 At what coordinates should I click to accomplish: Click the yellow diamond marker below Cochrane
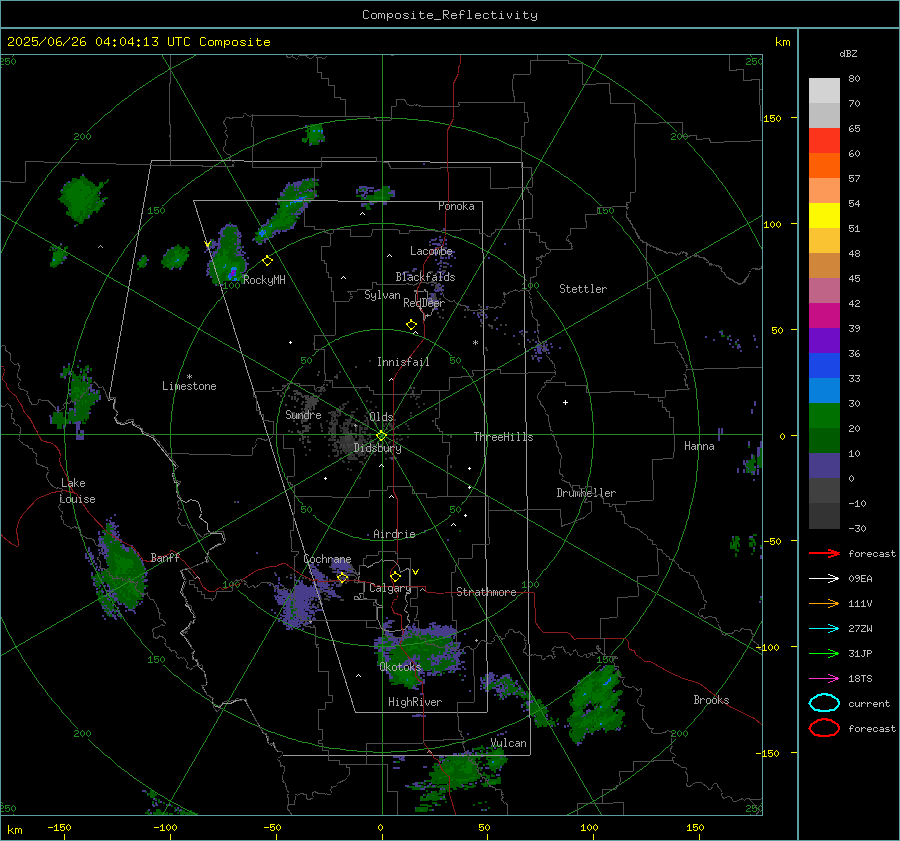(x=343, y=578)
